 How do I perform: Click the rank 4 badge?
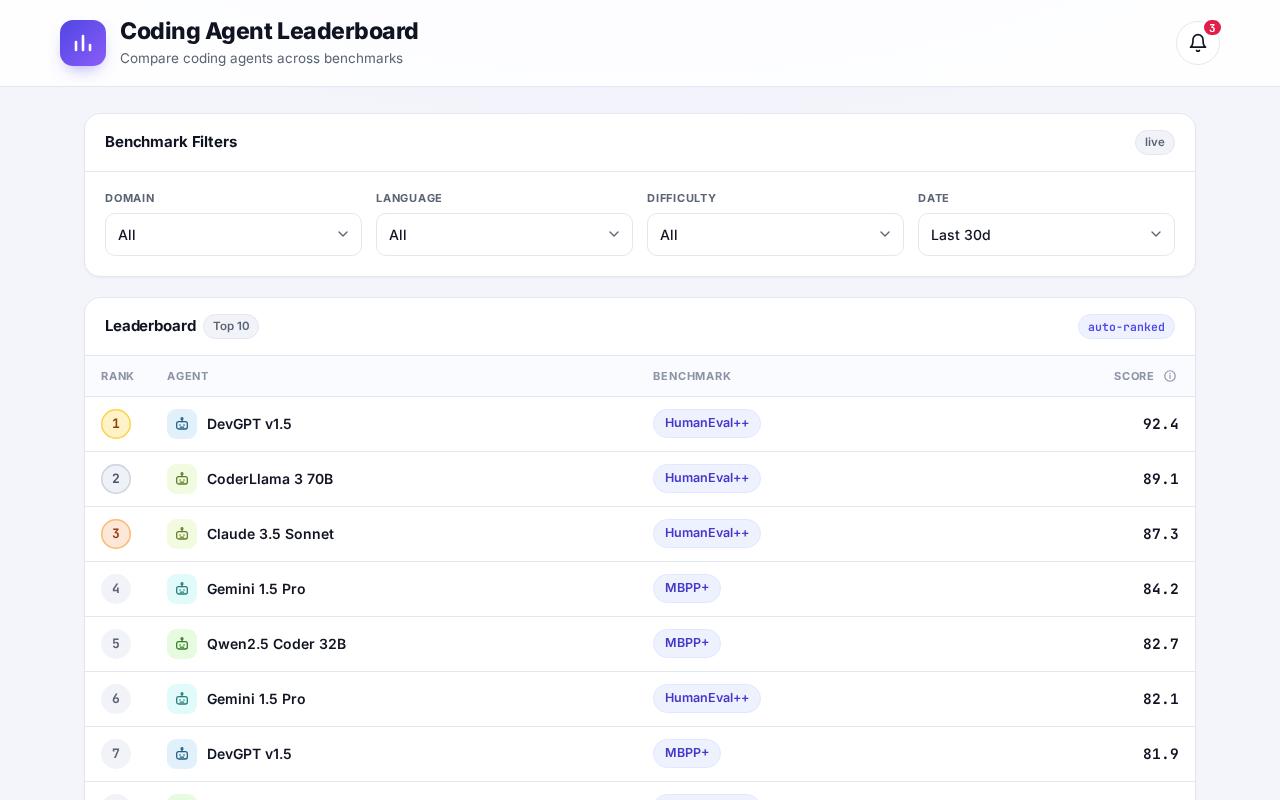click(x=116, y=589)
